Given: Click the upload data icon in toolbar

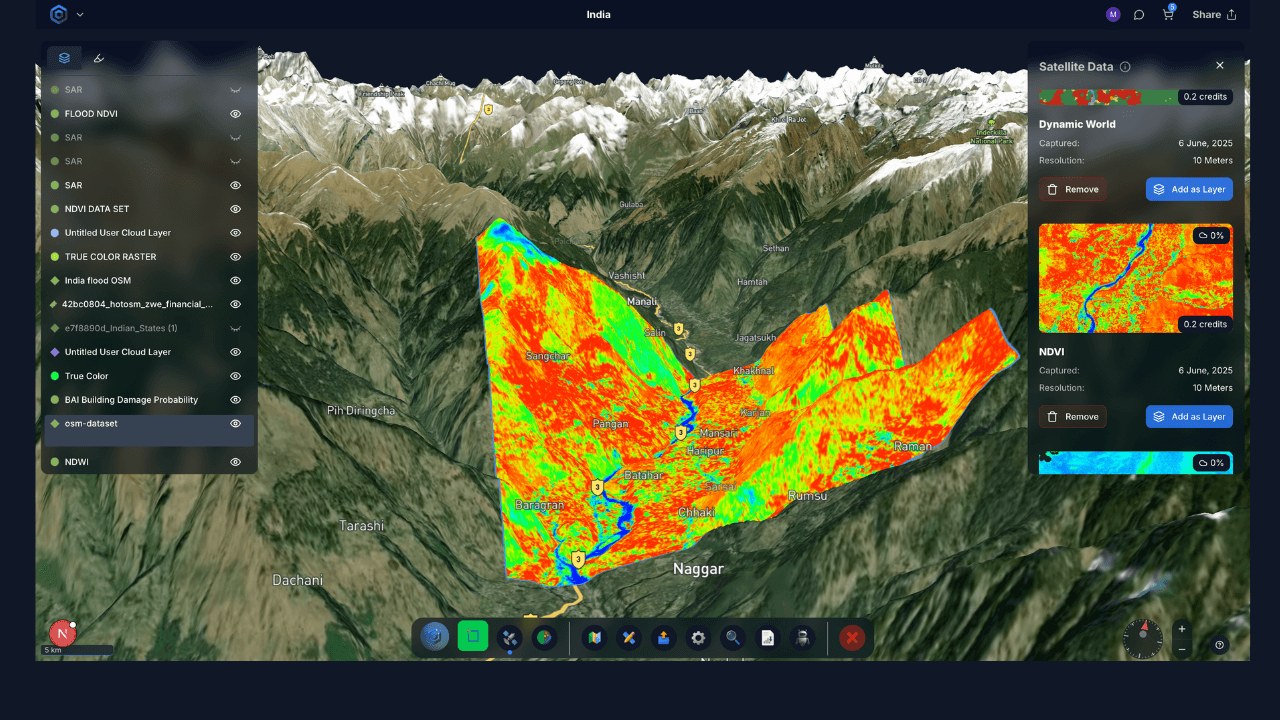Looking at the screenshot, I should pyautogui.click(x=663, y=638).
